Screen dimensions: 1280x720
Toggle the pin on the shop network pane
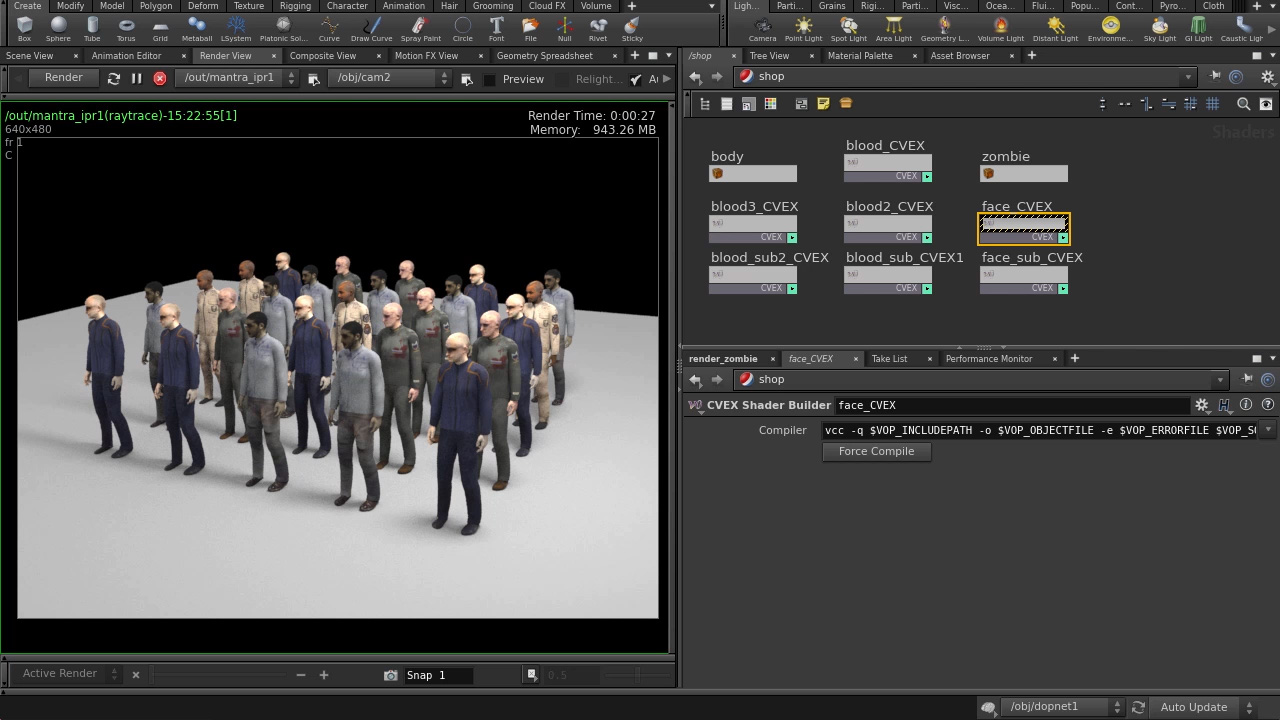tap(1215, 77)
